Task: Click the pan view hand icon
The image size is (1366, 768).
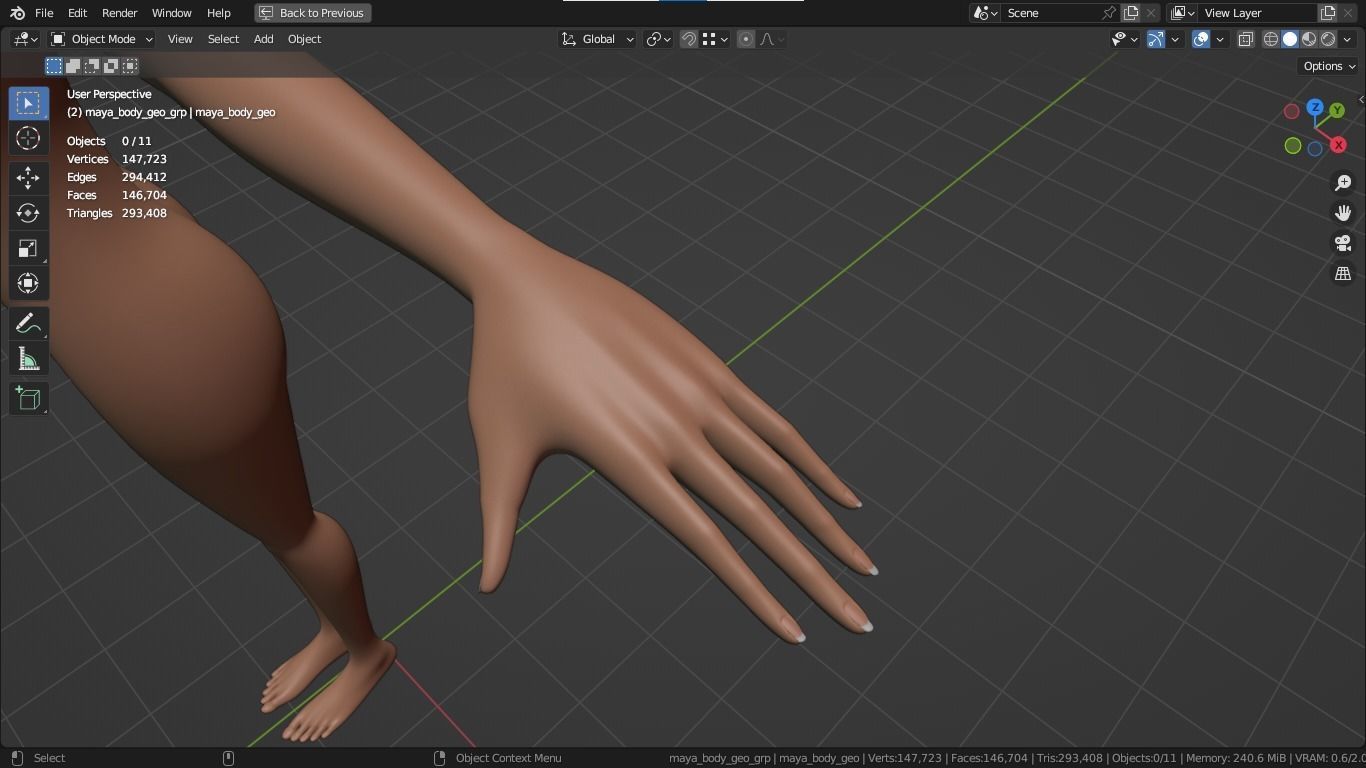Action: point(1343,213)
